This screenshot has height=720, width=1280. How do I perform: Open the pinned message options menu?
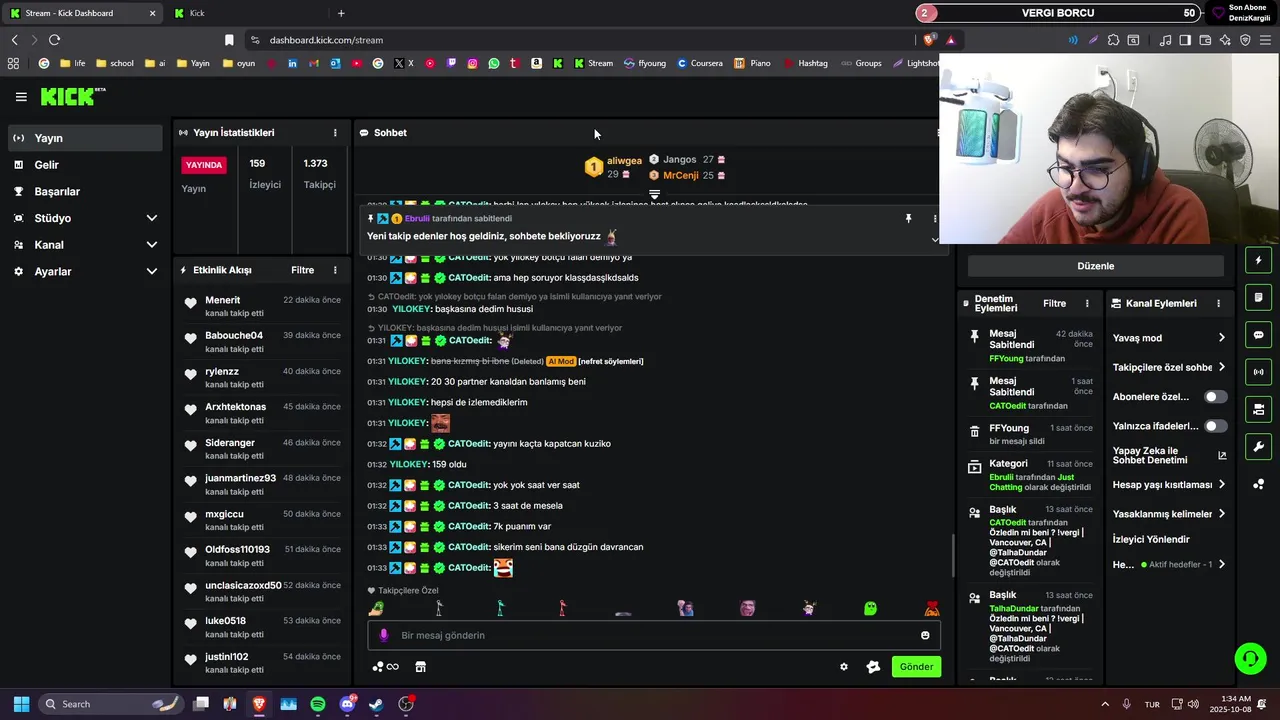pos(935,218)
